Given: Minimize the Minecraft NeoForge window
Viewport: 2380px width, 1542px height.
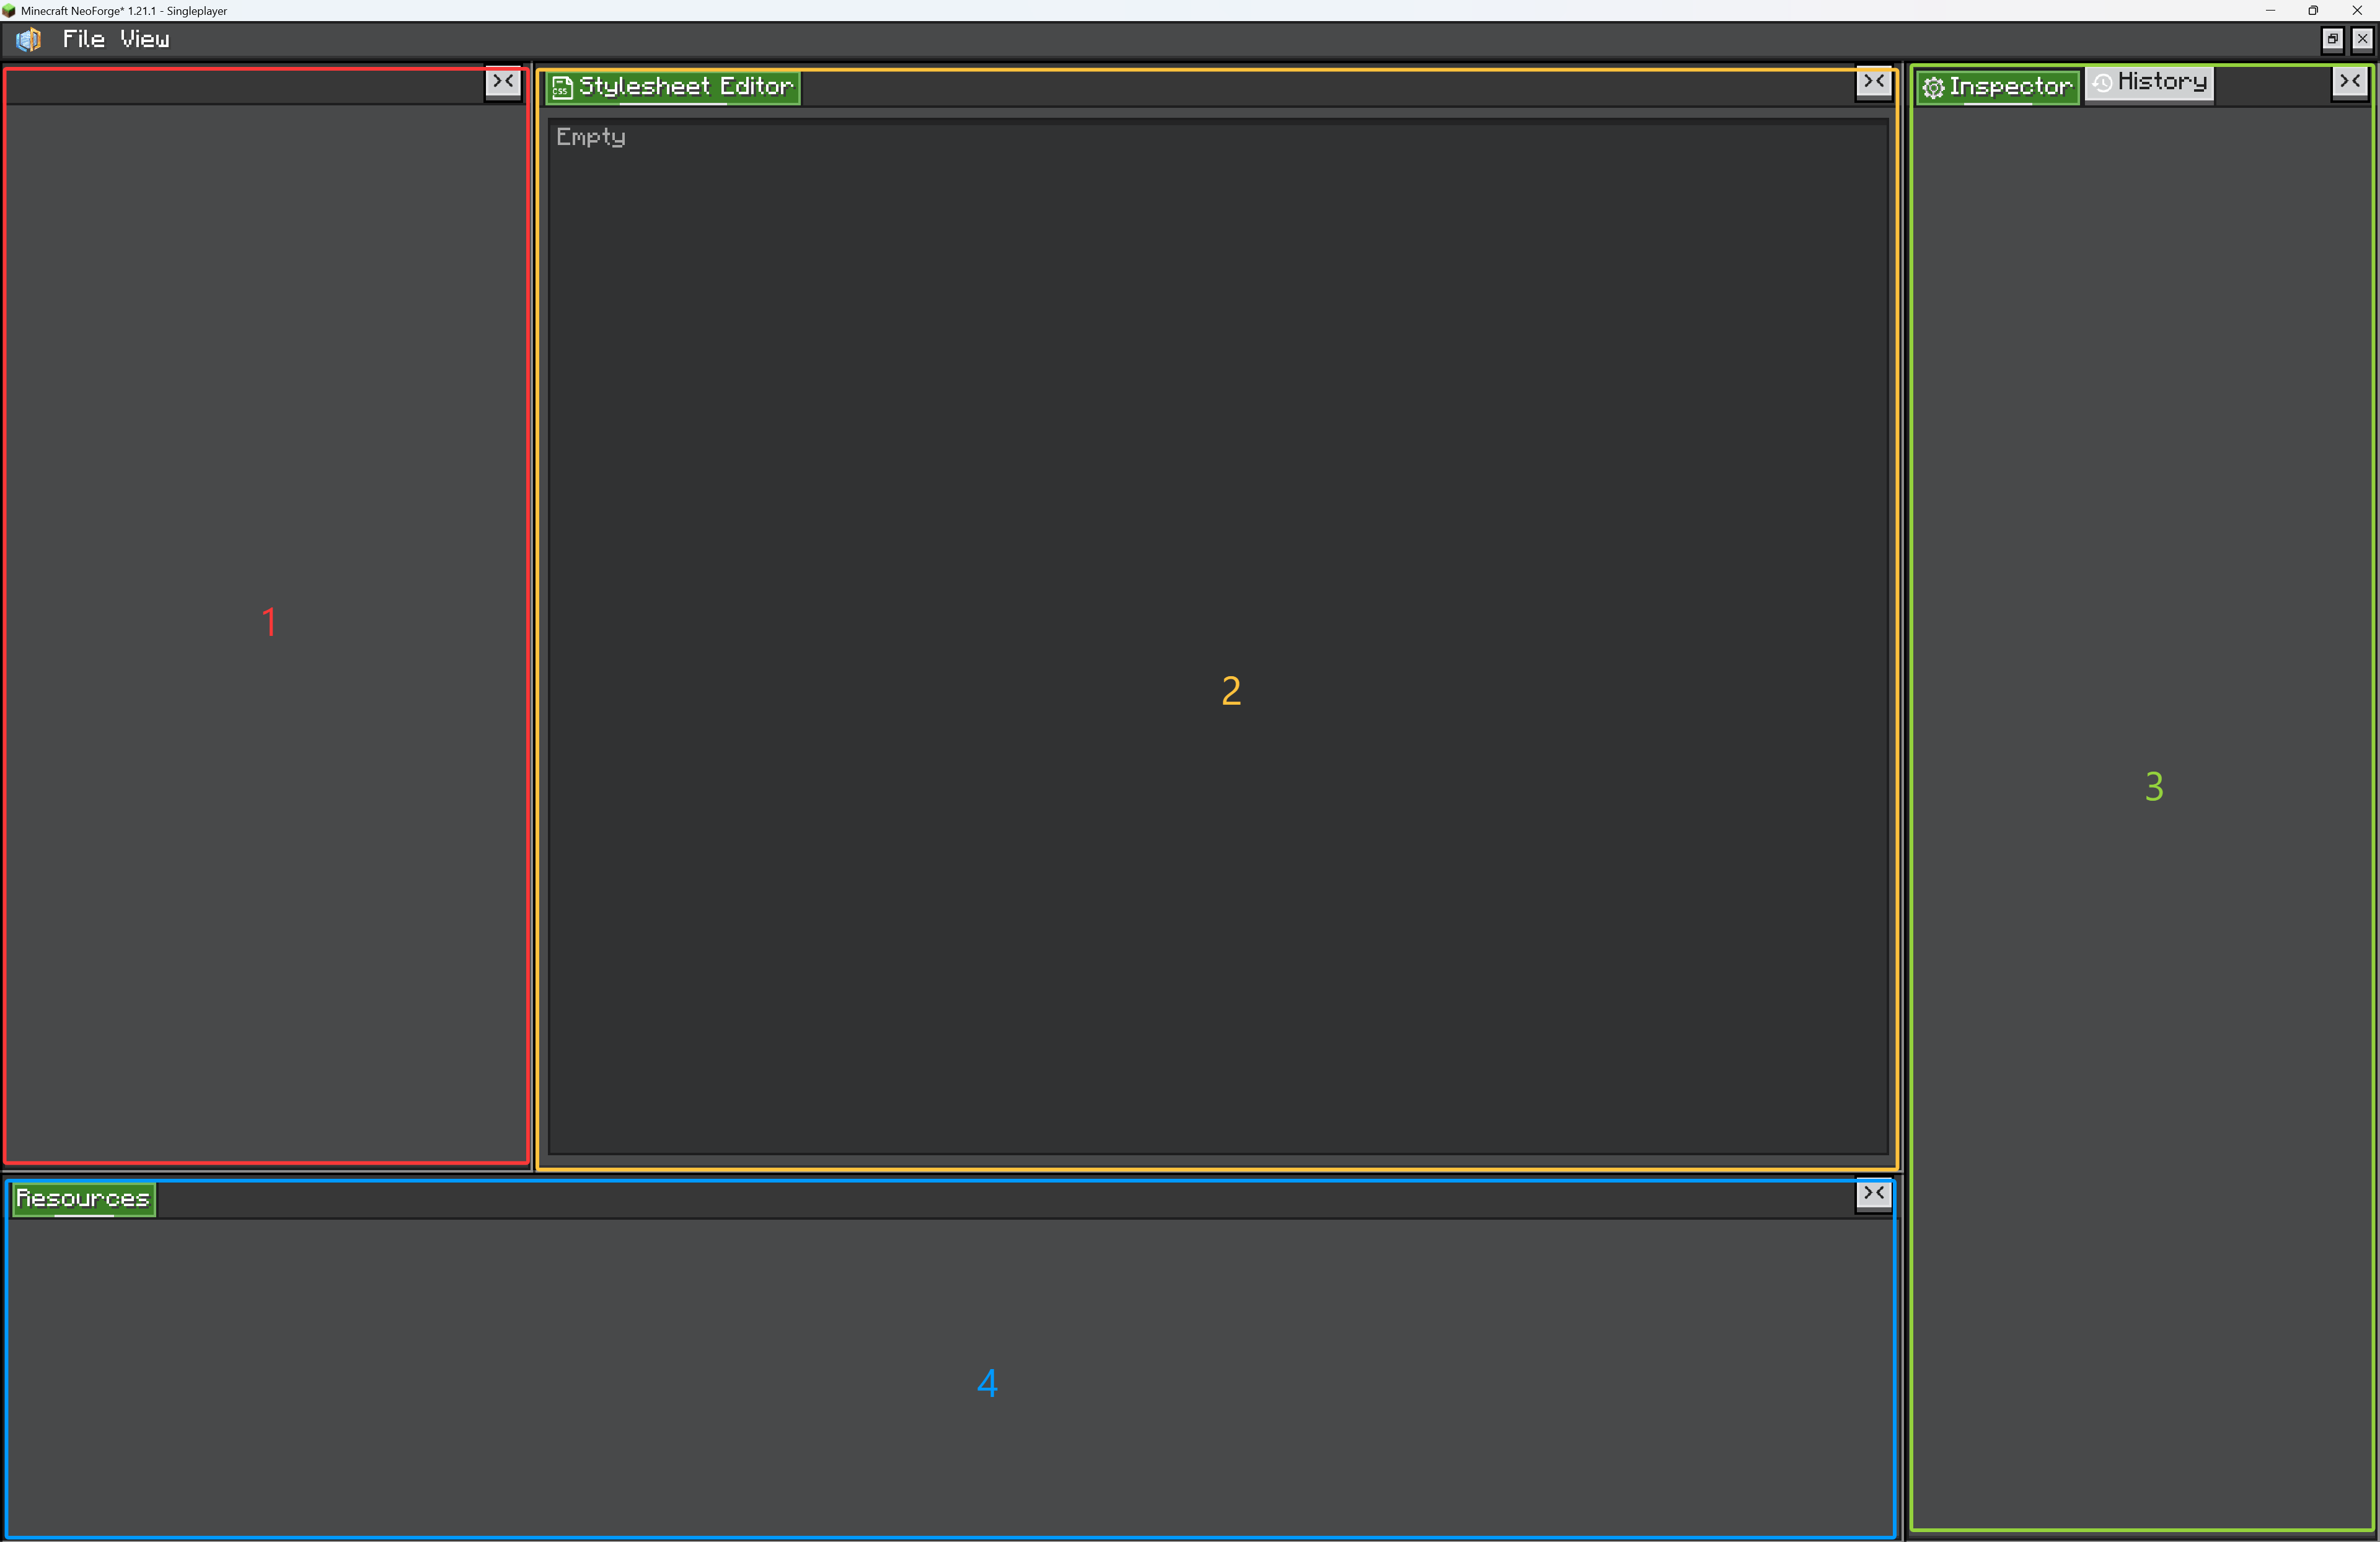Looking at the screenshot, I should tap(2270, 10).
